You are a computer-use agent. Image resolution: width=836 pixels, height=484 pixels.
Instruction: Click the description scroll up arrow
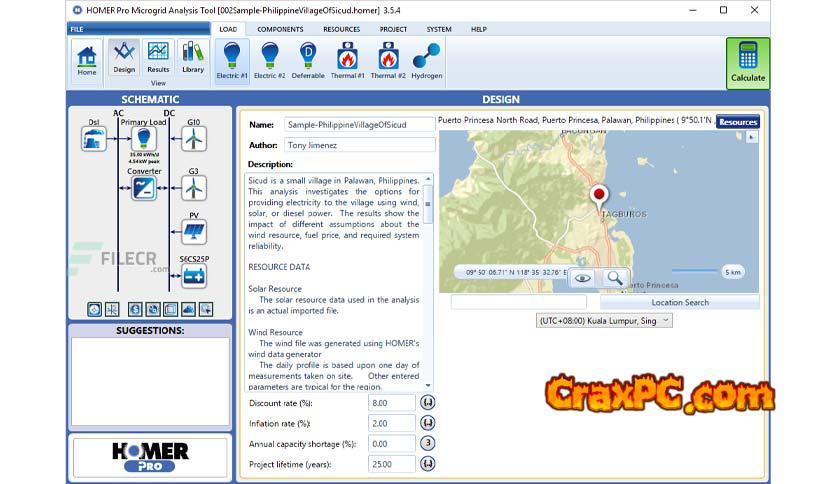tap(428, 179)
